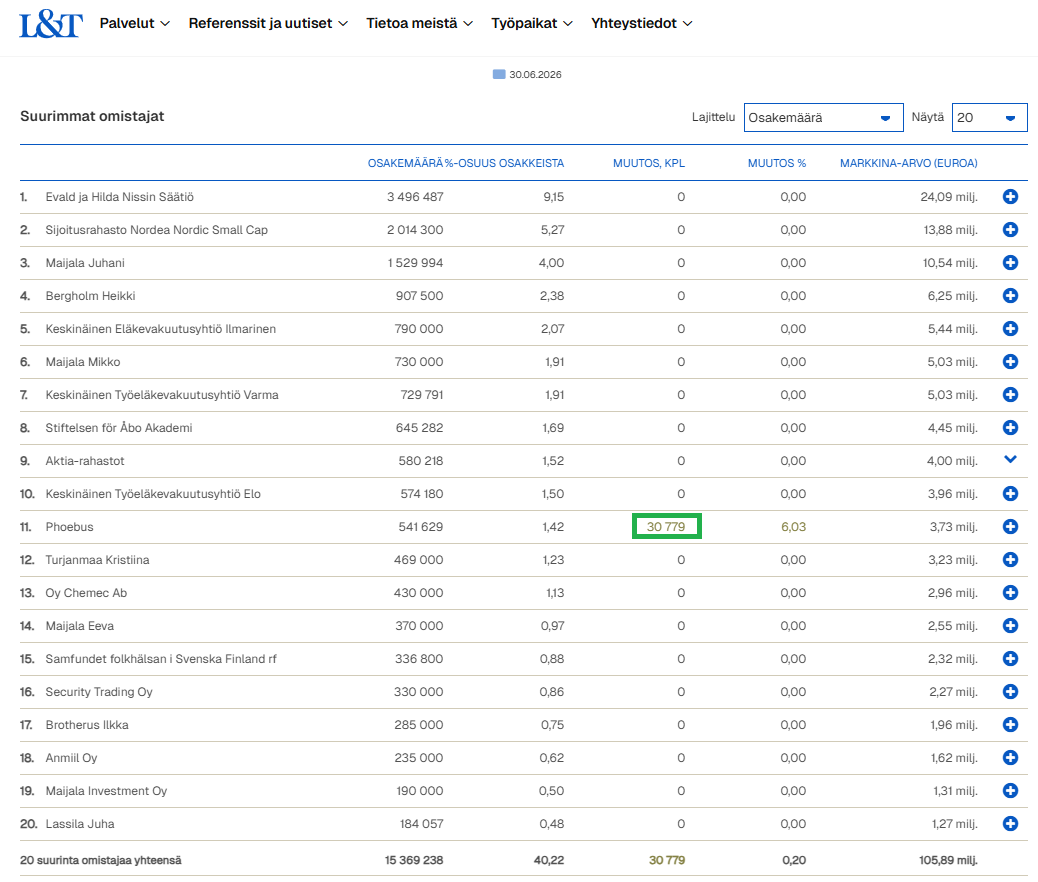Viewport: 1038px width, 882px height.
Task: Open the Näytä 20 dropdown
Action: coord(990,118)
